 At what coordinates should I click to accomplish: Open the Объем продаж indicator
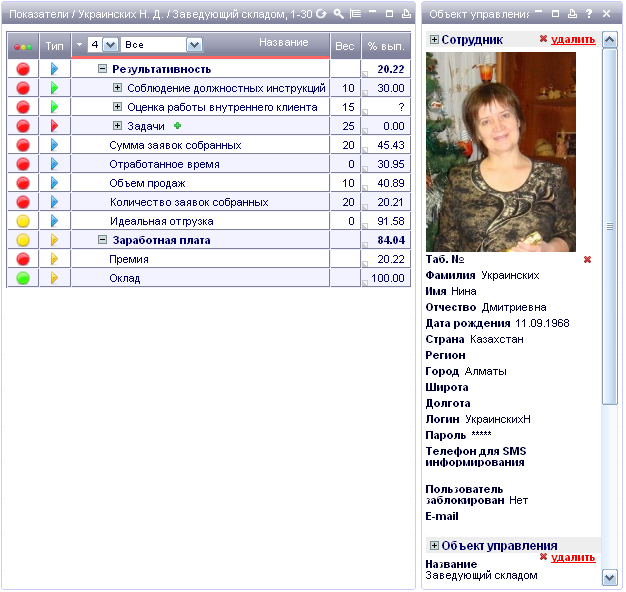click(147, 183)
